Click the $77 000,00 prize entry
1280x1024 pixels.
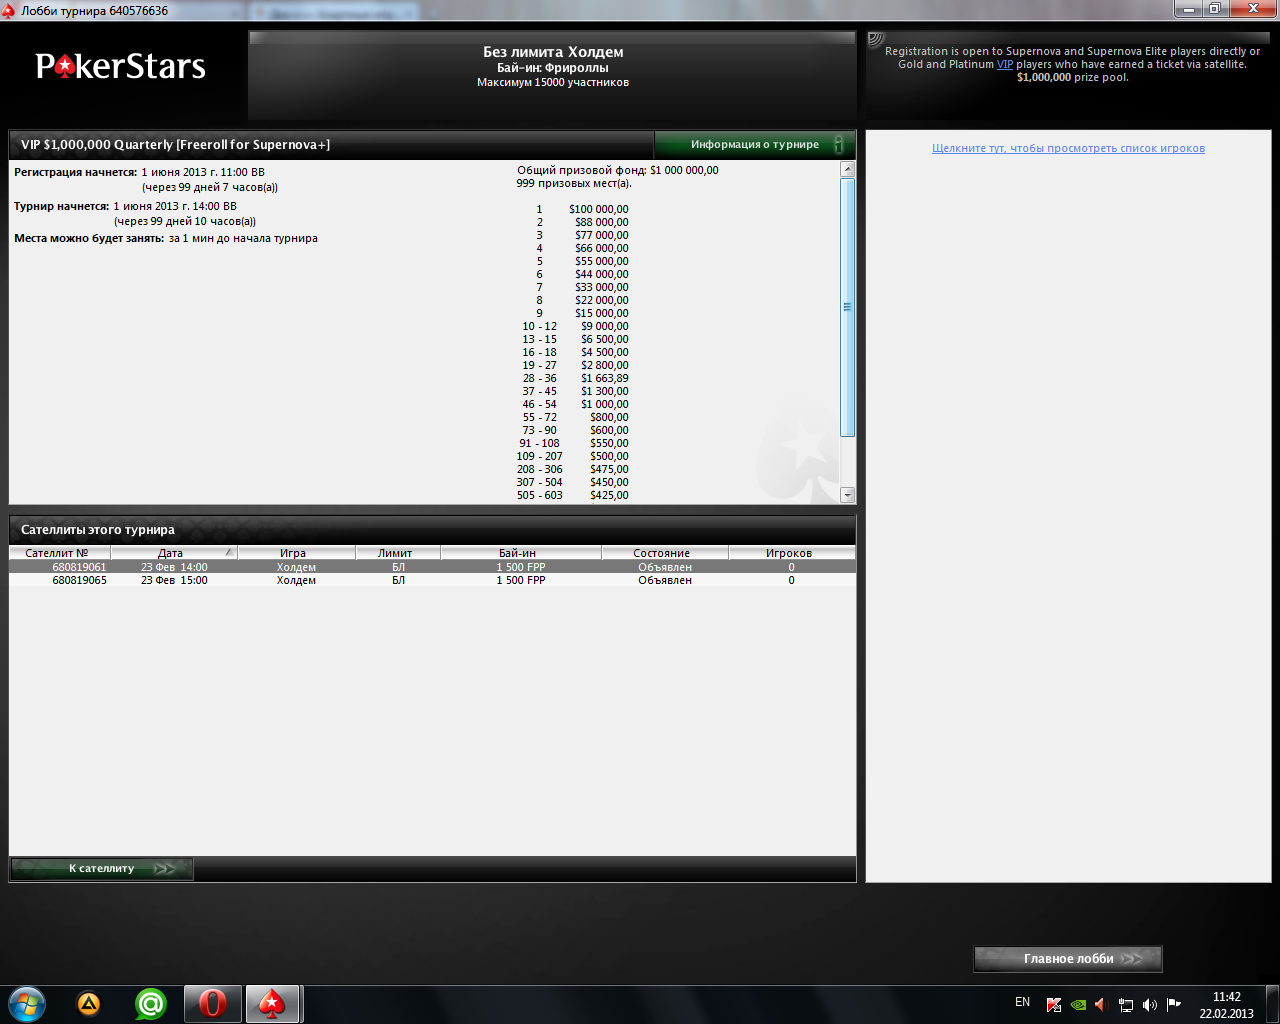pyautogui.click(x=602, y=235)
